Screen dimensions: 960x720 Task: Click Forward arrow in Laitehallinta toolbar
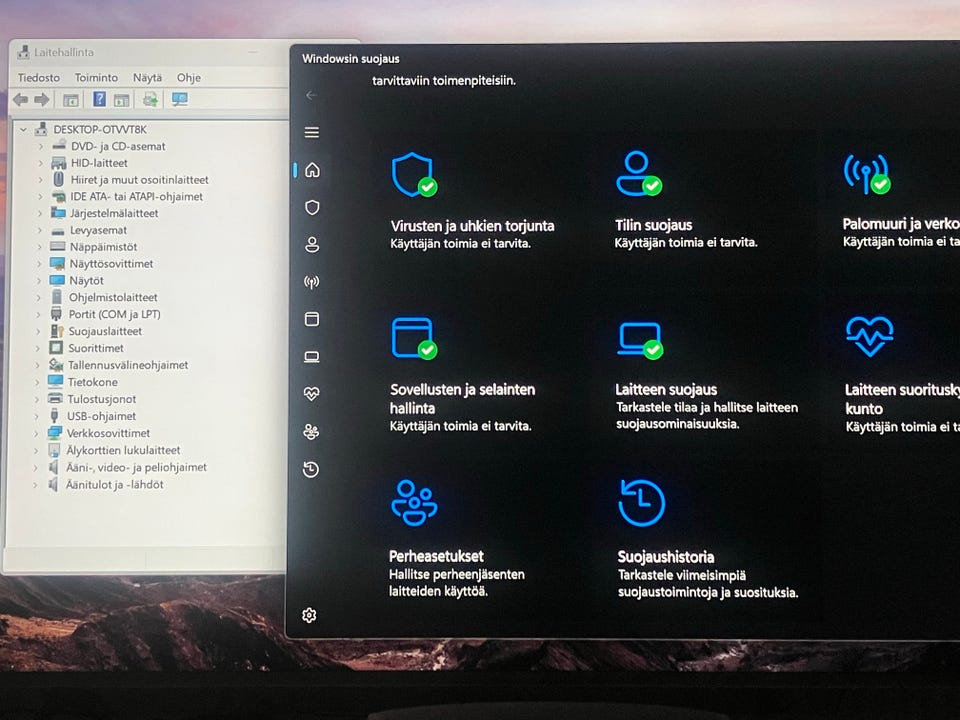(42, 99)
